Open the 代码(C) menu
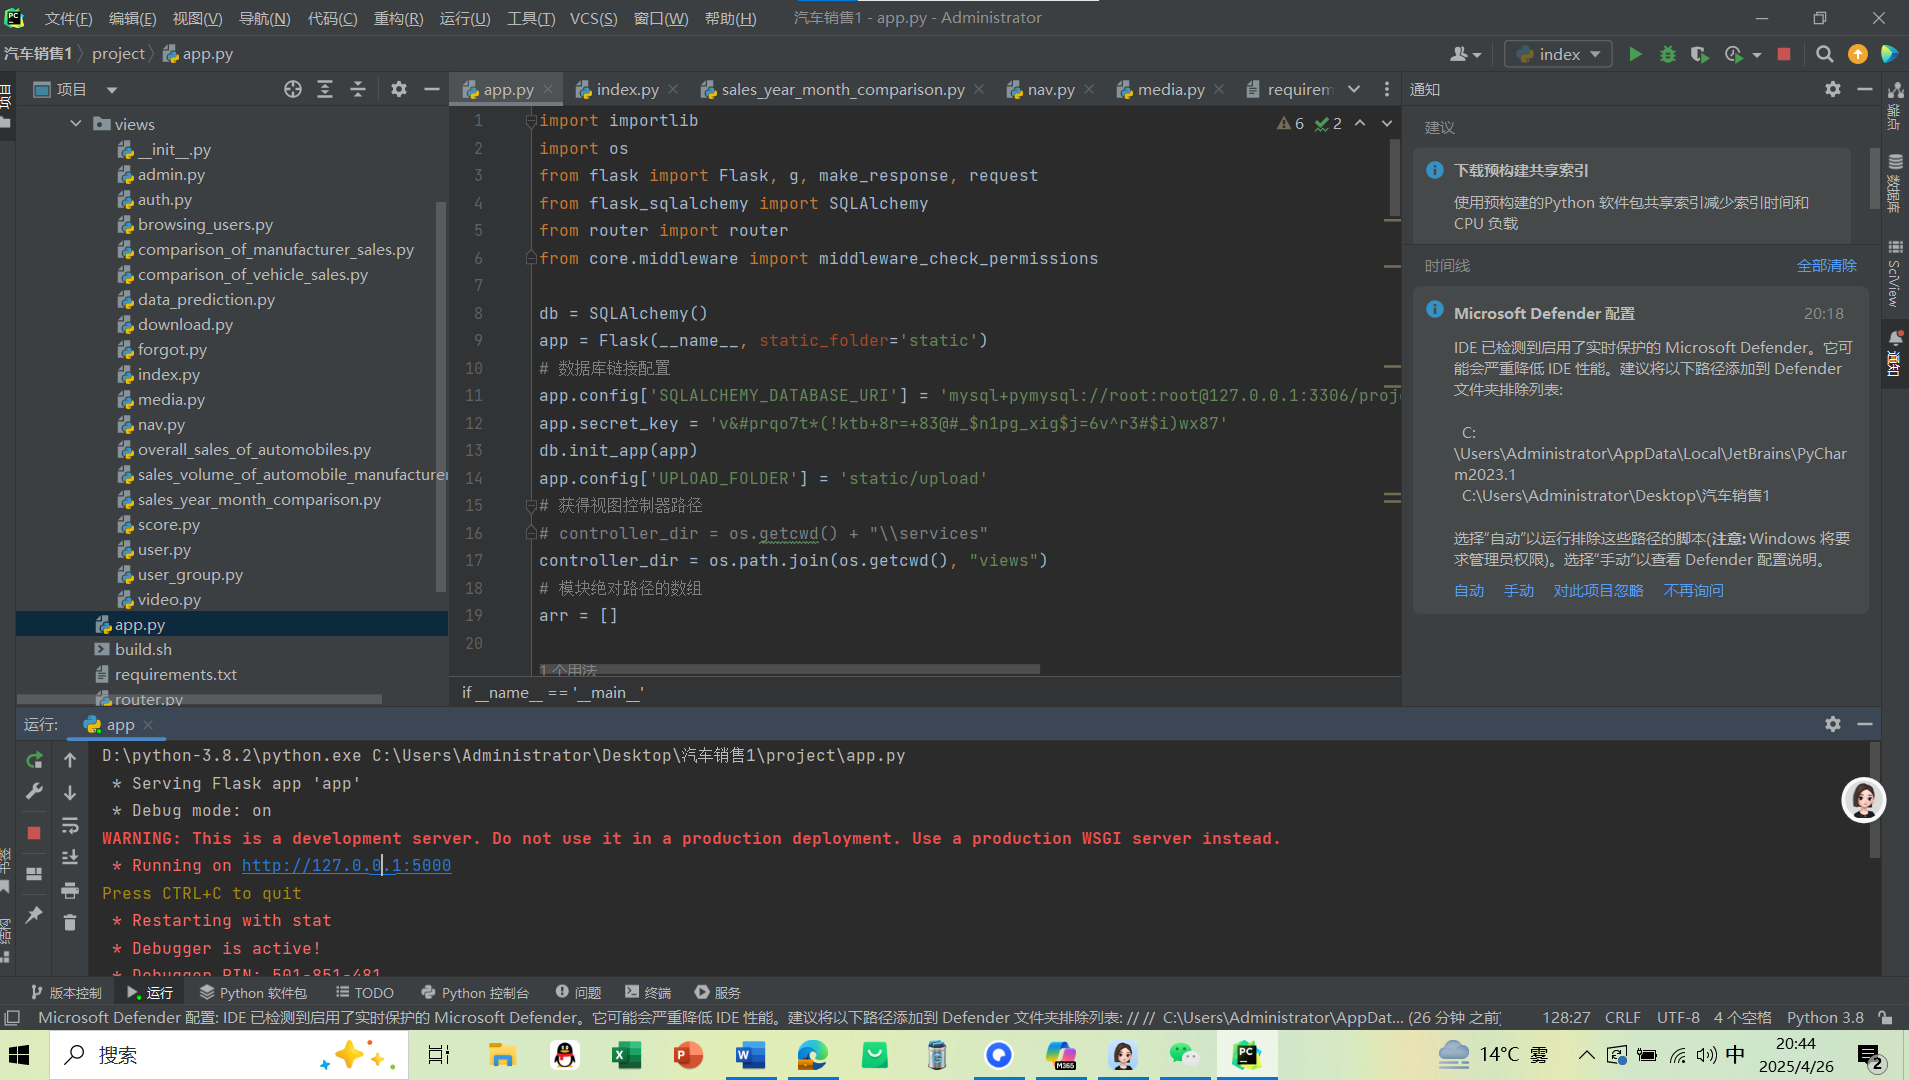This screenshot has width=1909, height=1080. point(332,18)
